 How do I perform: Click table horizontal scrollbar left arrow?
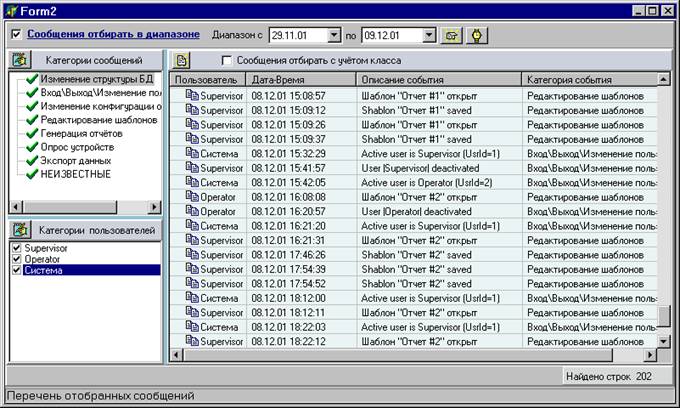176,355
